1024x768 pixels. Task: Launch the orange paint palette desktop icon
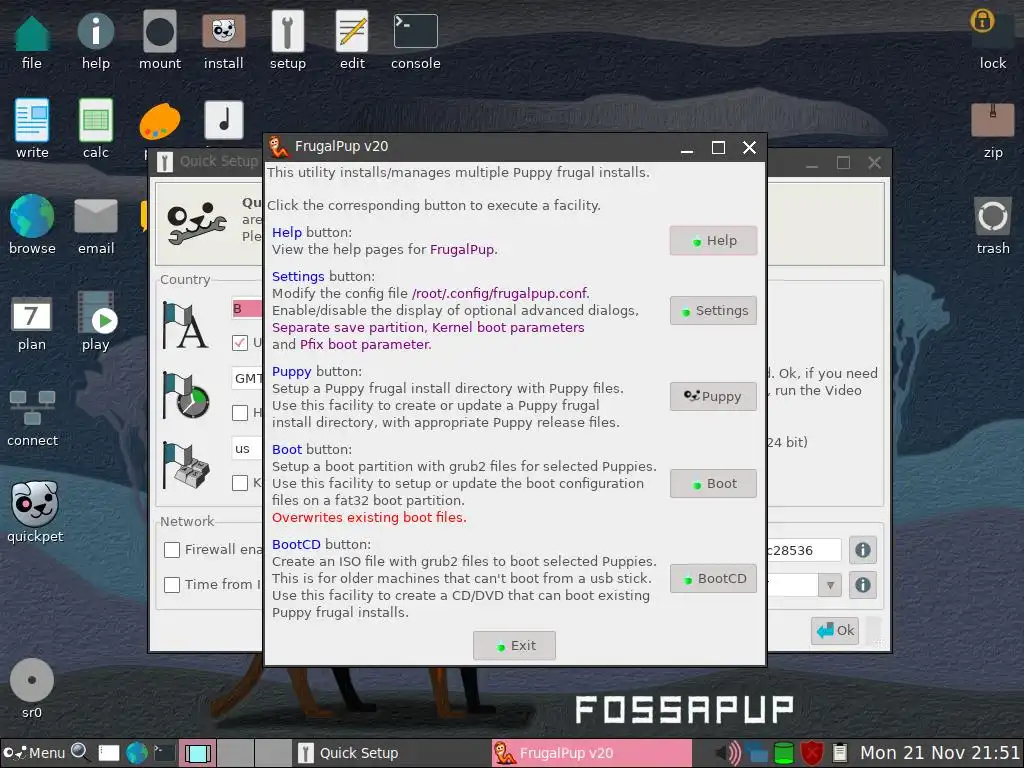point(159,121)
